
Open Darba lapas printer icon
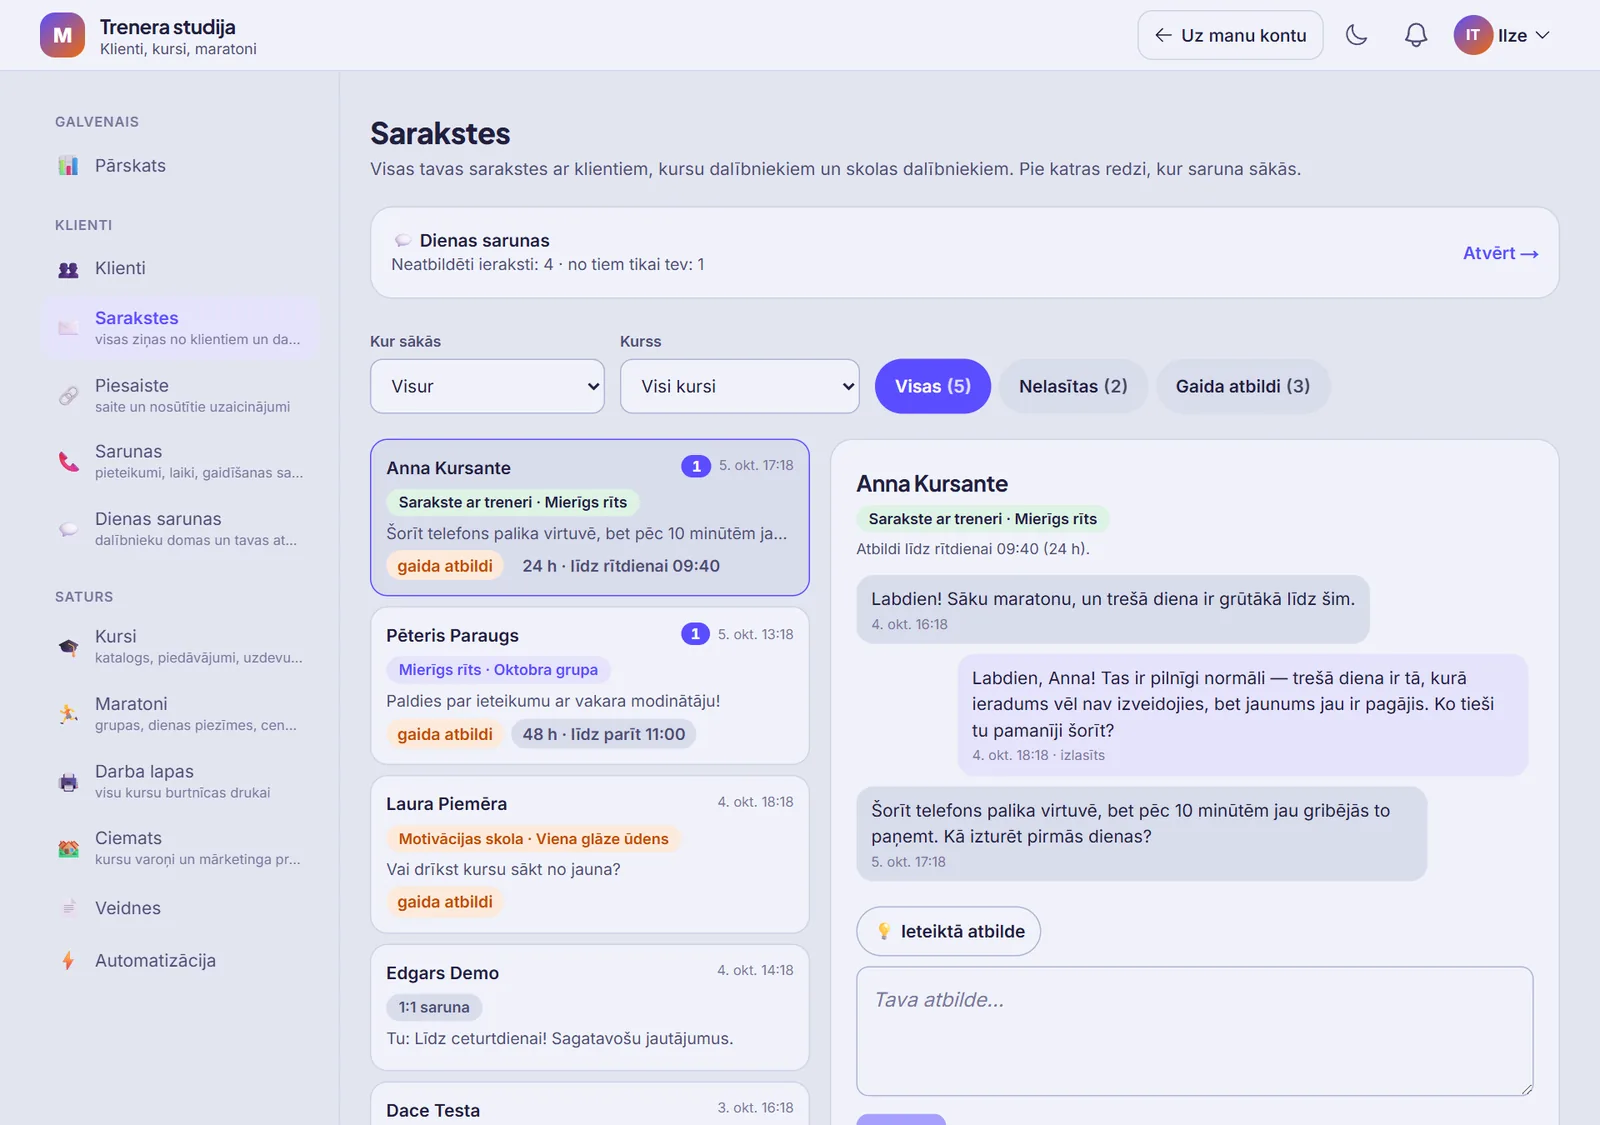[x=68, y=782]
